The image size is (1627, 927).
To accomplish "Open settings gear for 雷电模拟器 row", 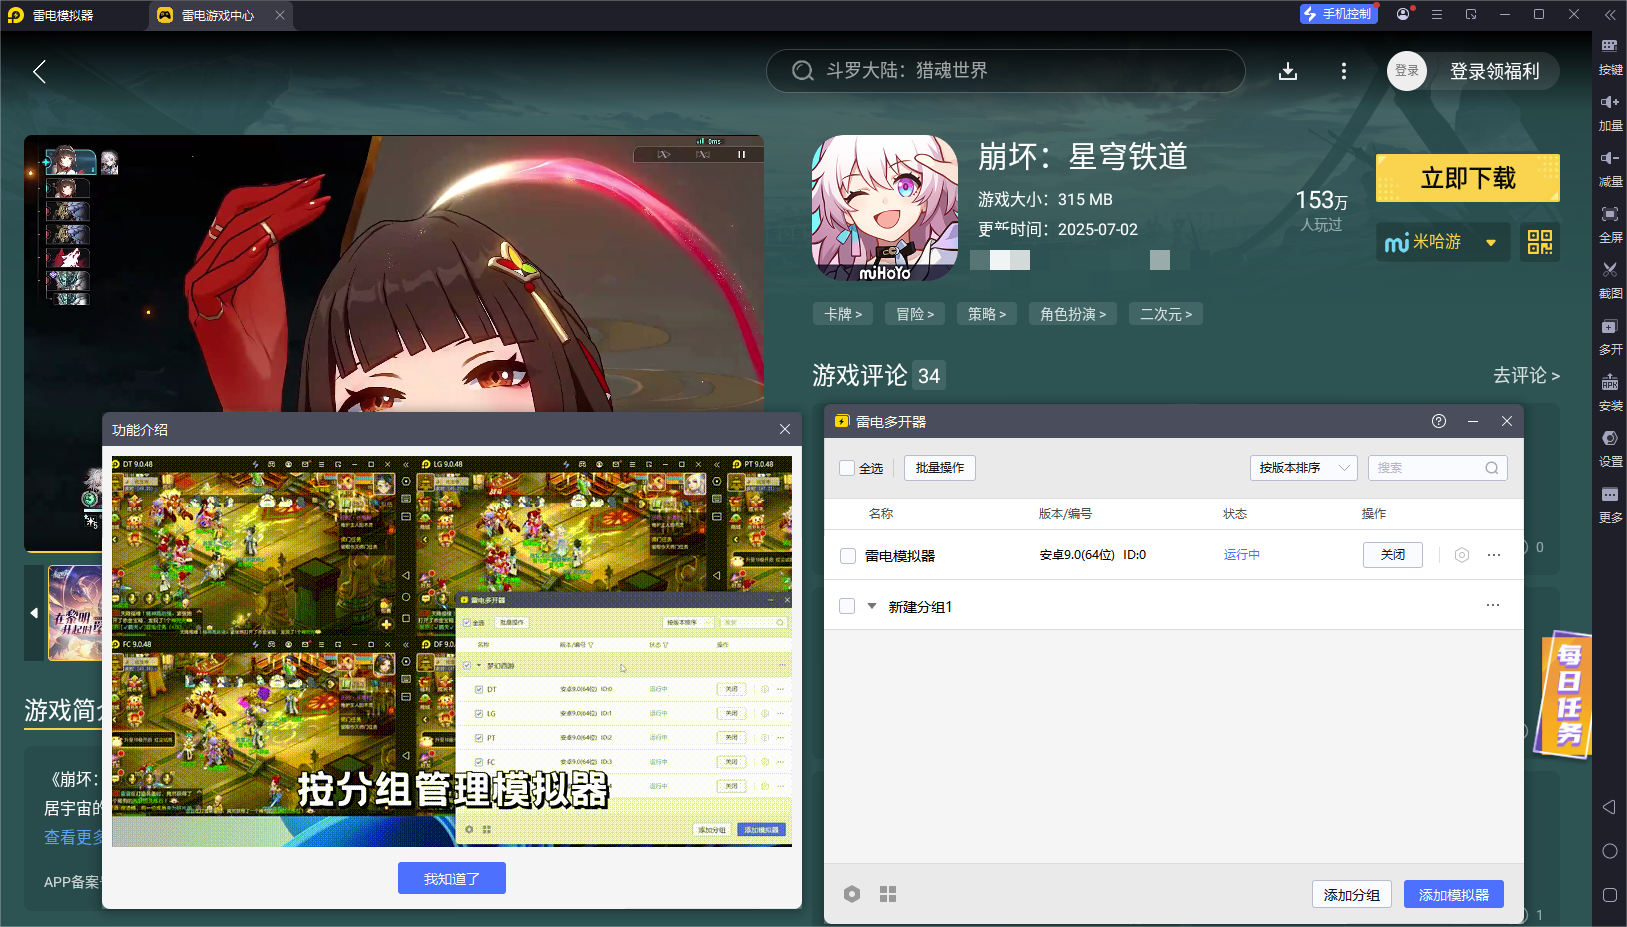I will (x=1462, y=555).
